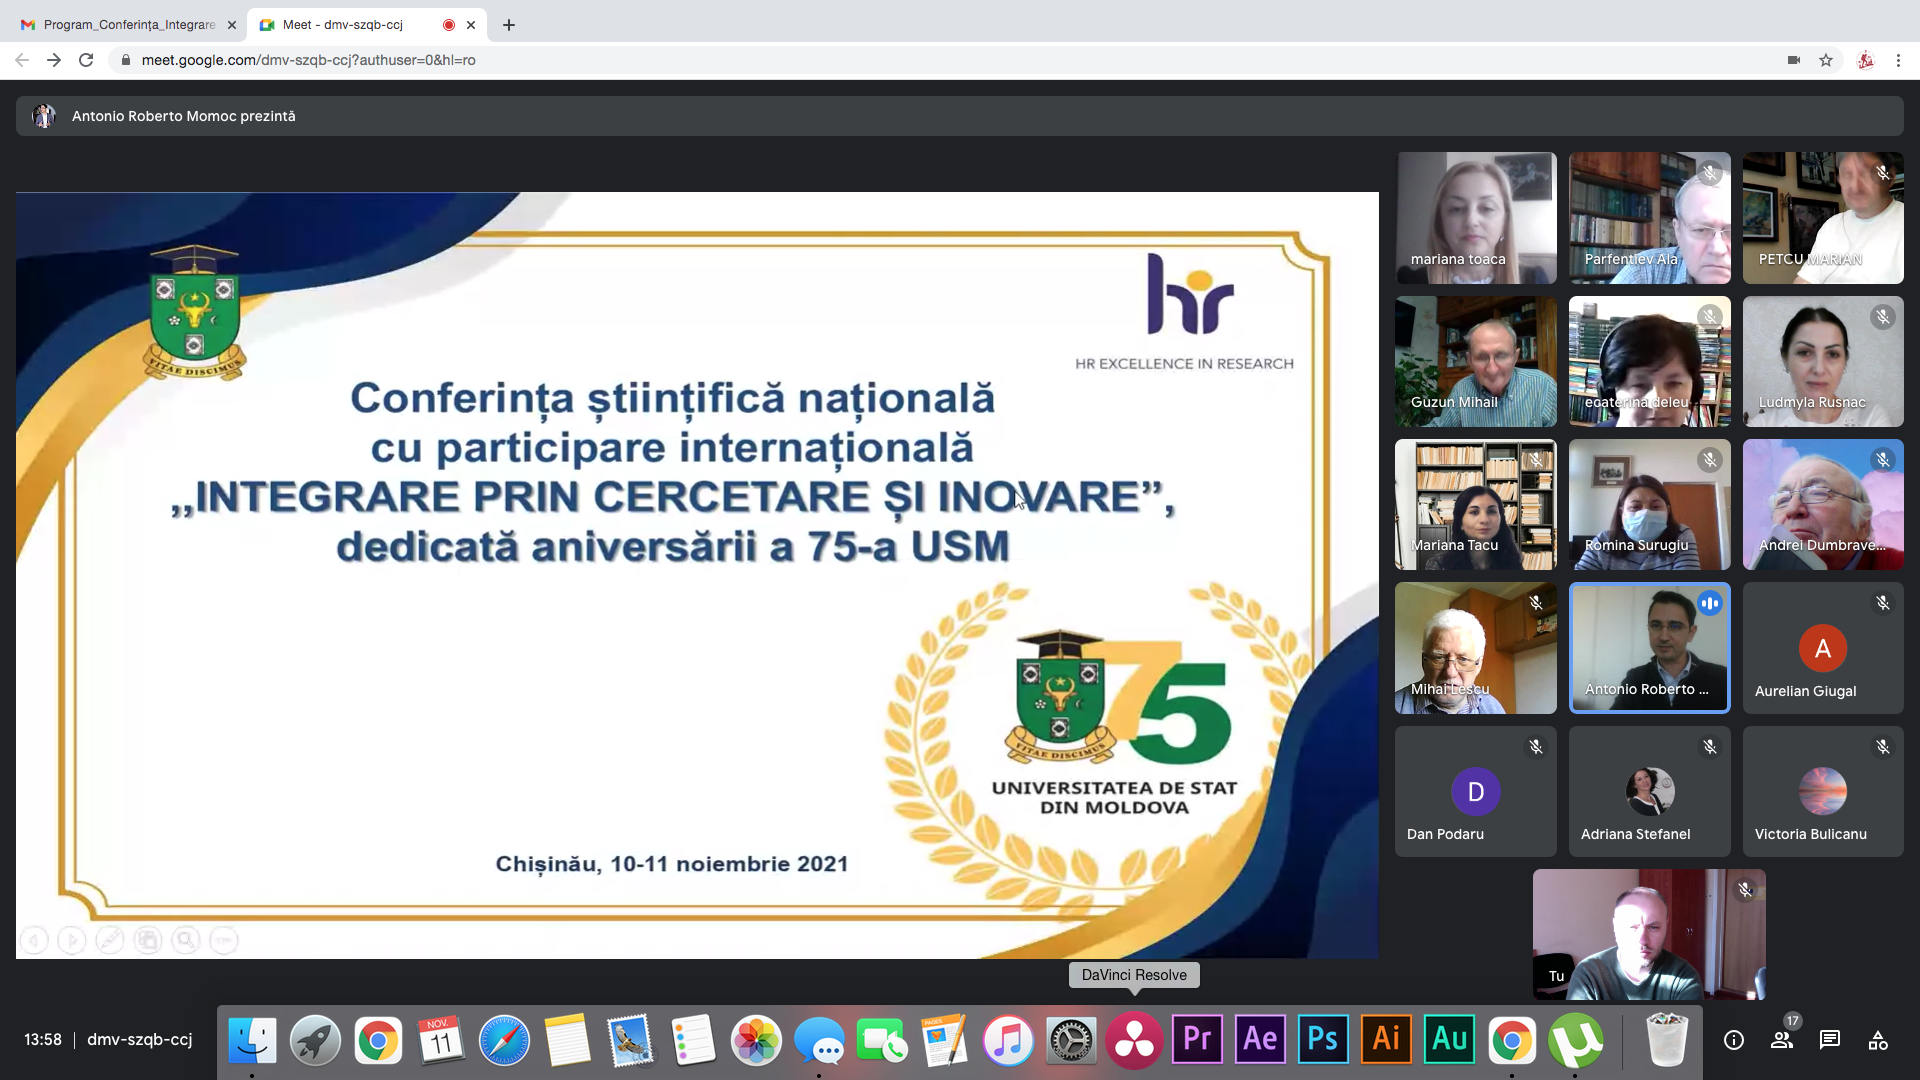Click muted mic icon on Dan Podaru tile
The image size is (1920, 1080).
click(1536, 747)
